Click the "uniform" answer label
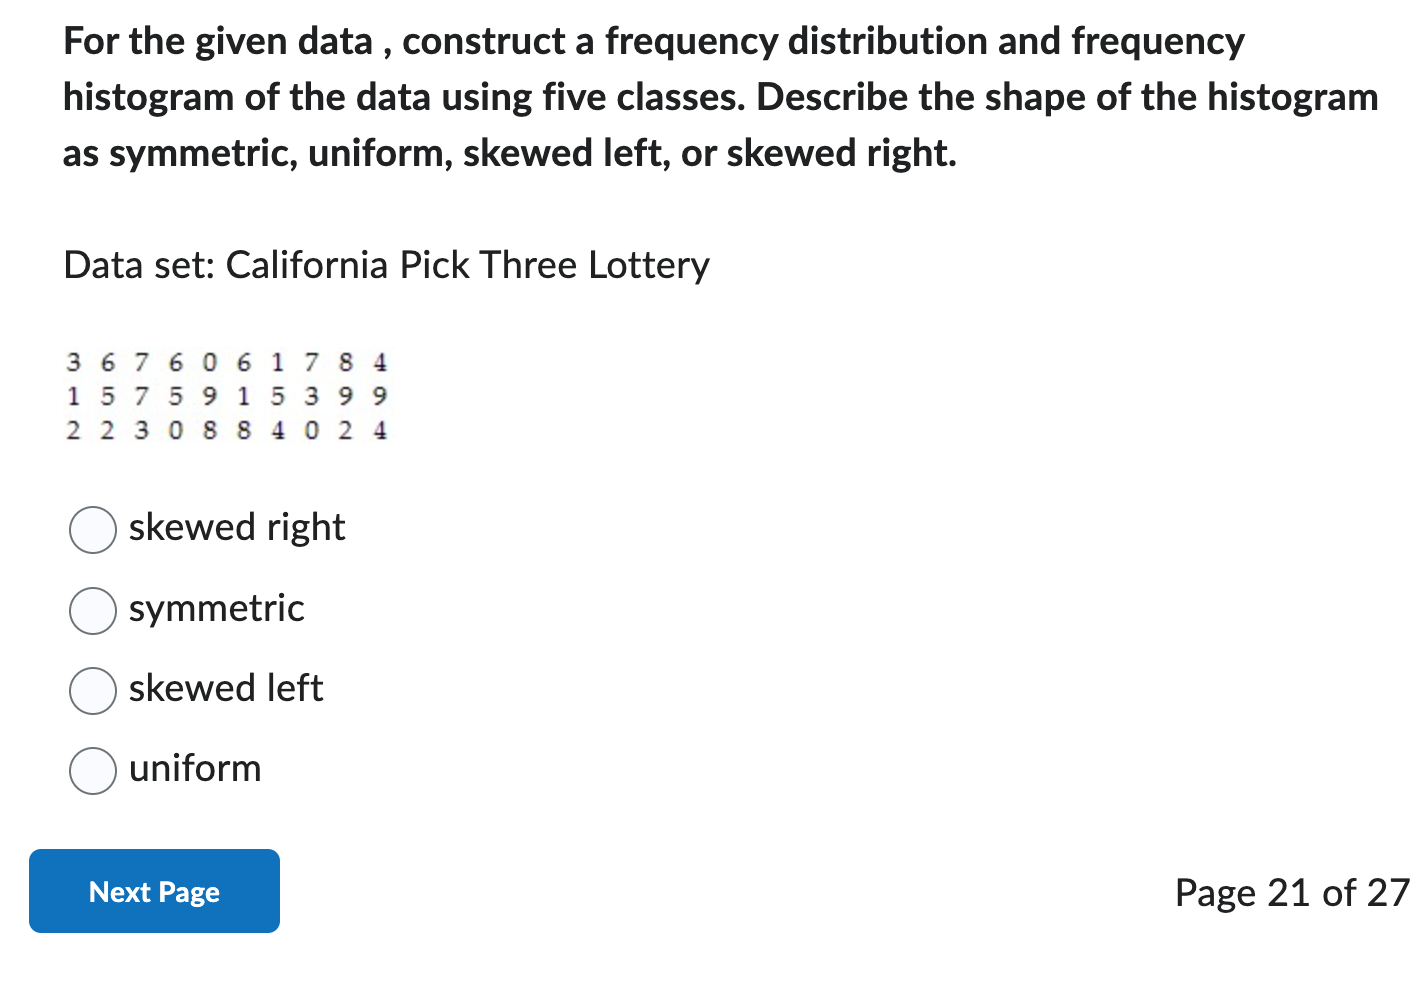The height and width of the screenshot is (982, 1420). [195, 768]
